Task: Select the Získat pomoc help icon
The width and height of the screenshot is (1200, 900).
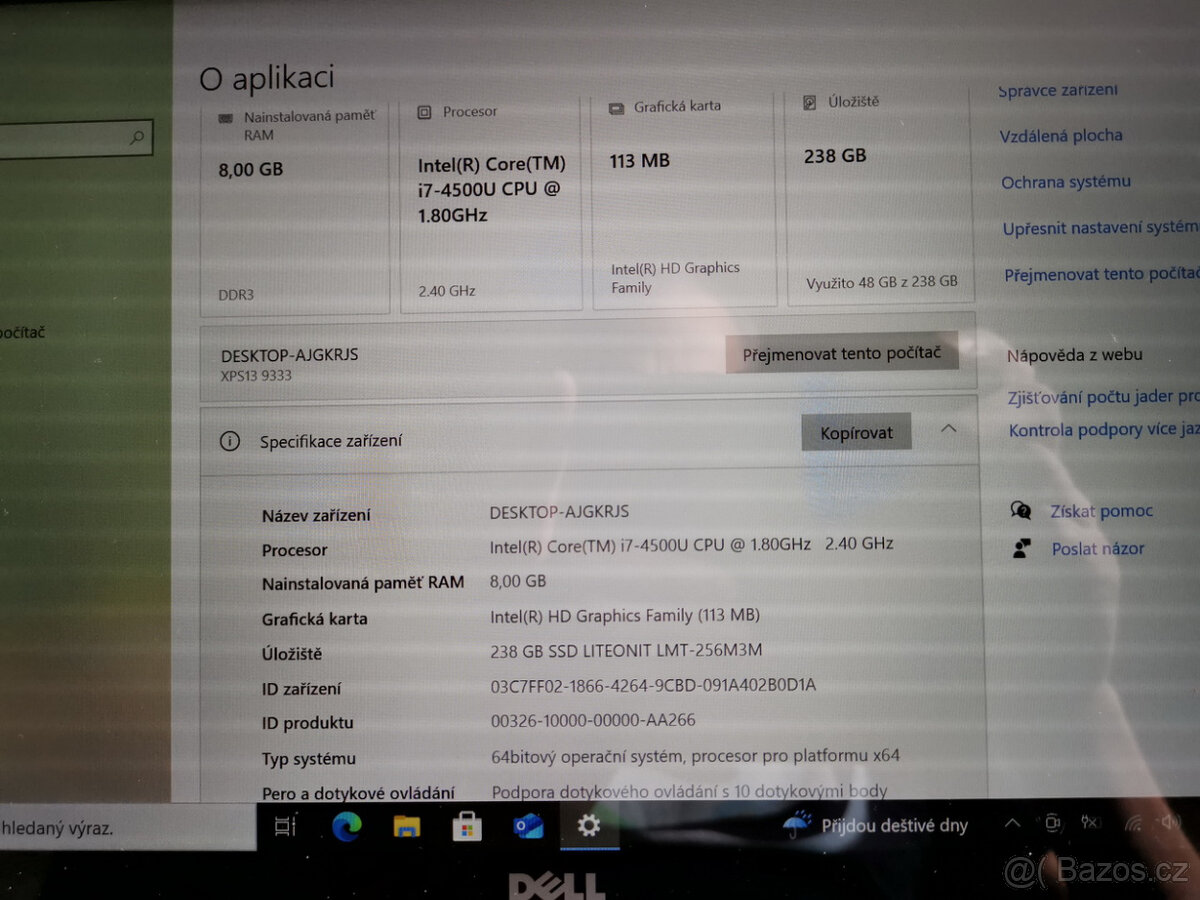Action: coord(1021,511)
